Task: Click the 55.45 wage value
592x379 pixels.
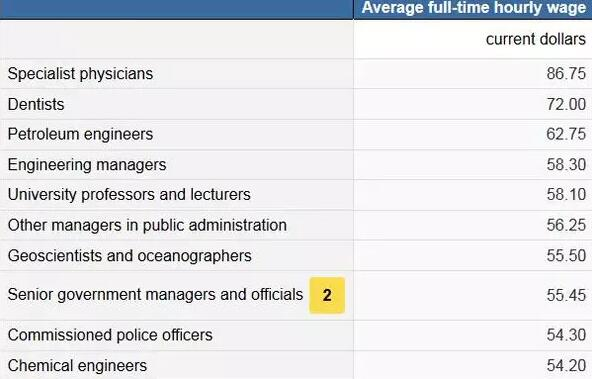Action: 566,295
